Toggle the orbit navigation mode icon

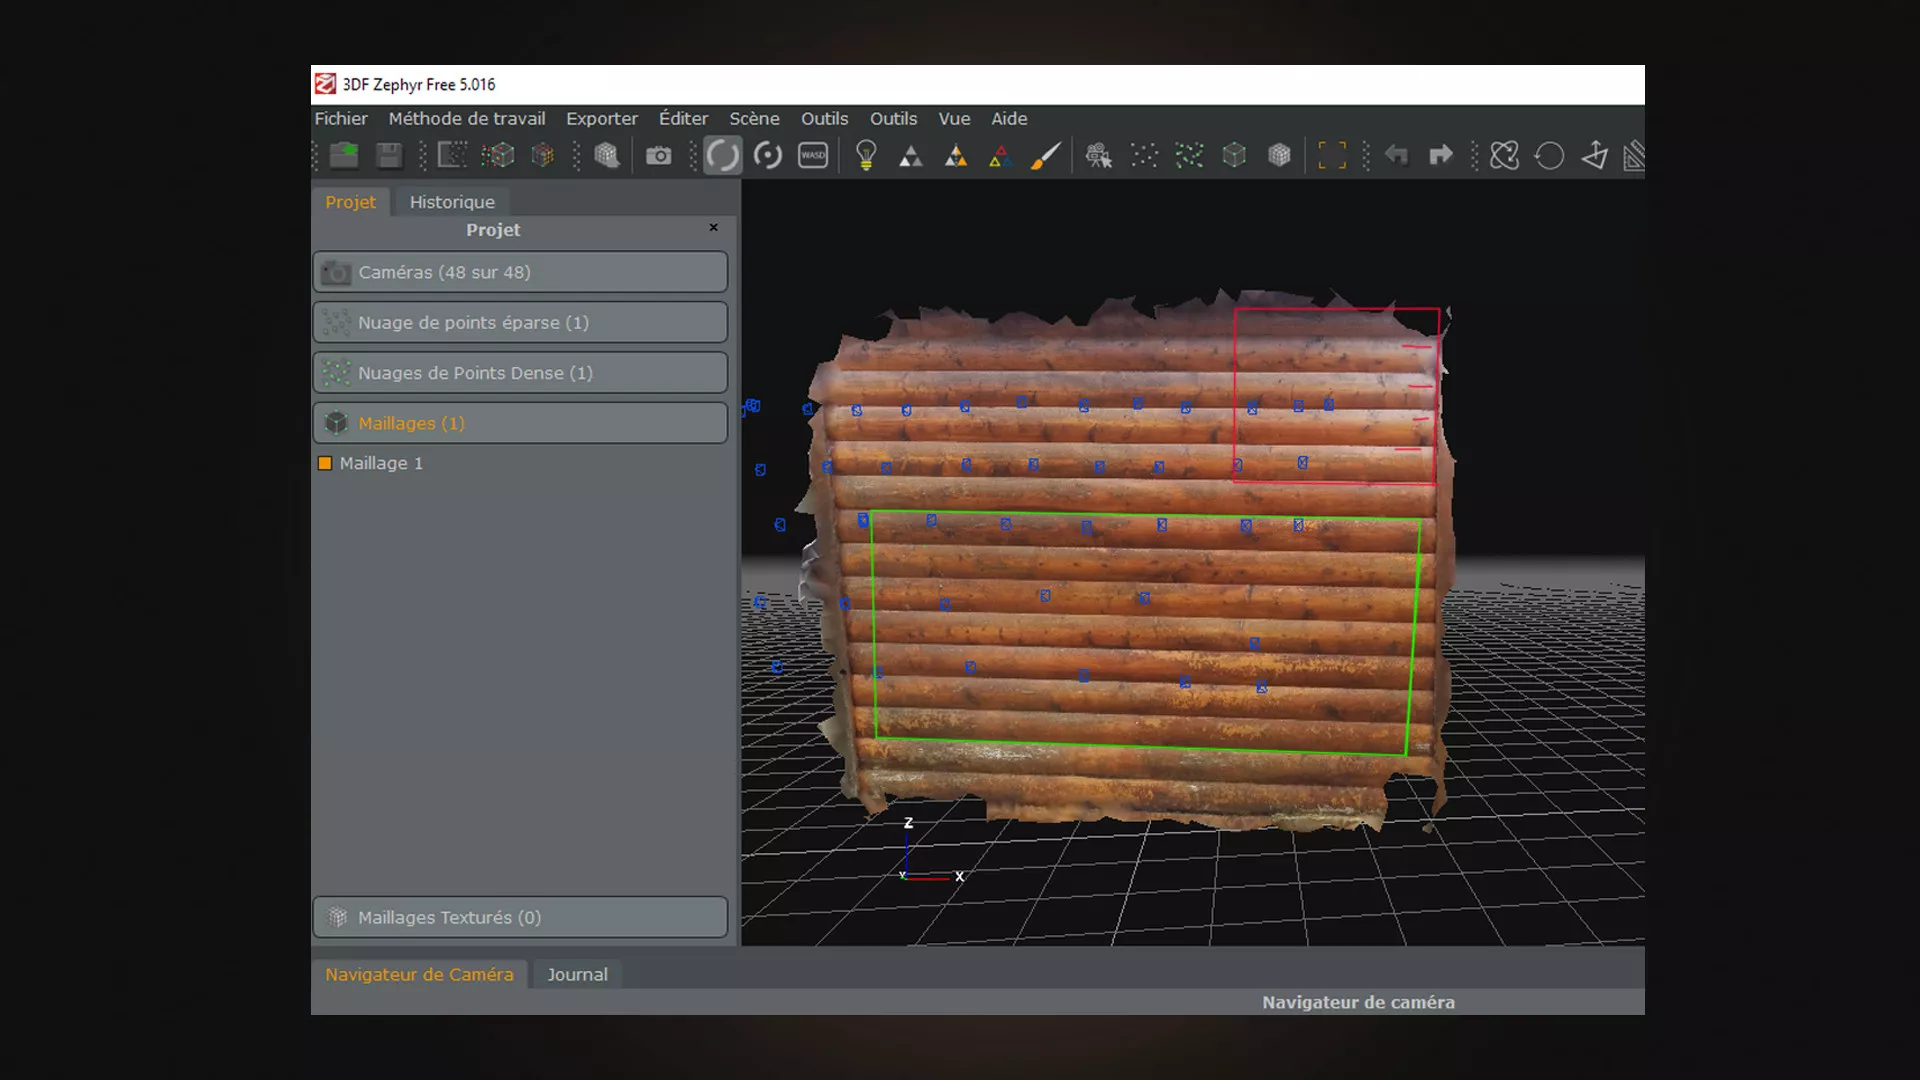pos(722,155)
